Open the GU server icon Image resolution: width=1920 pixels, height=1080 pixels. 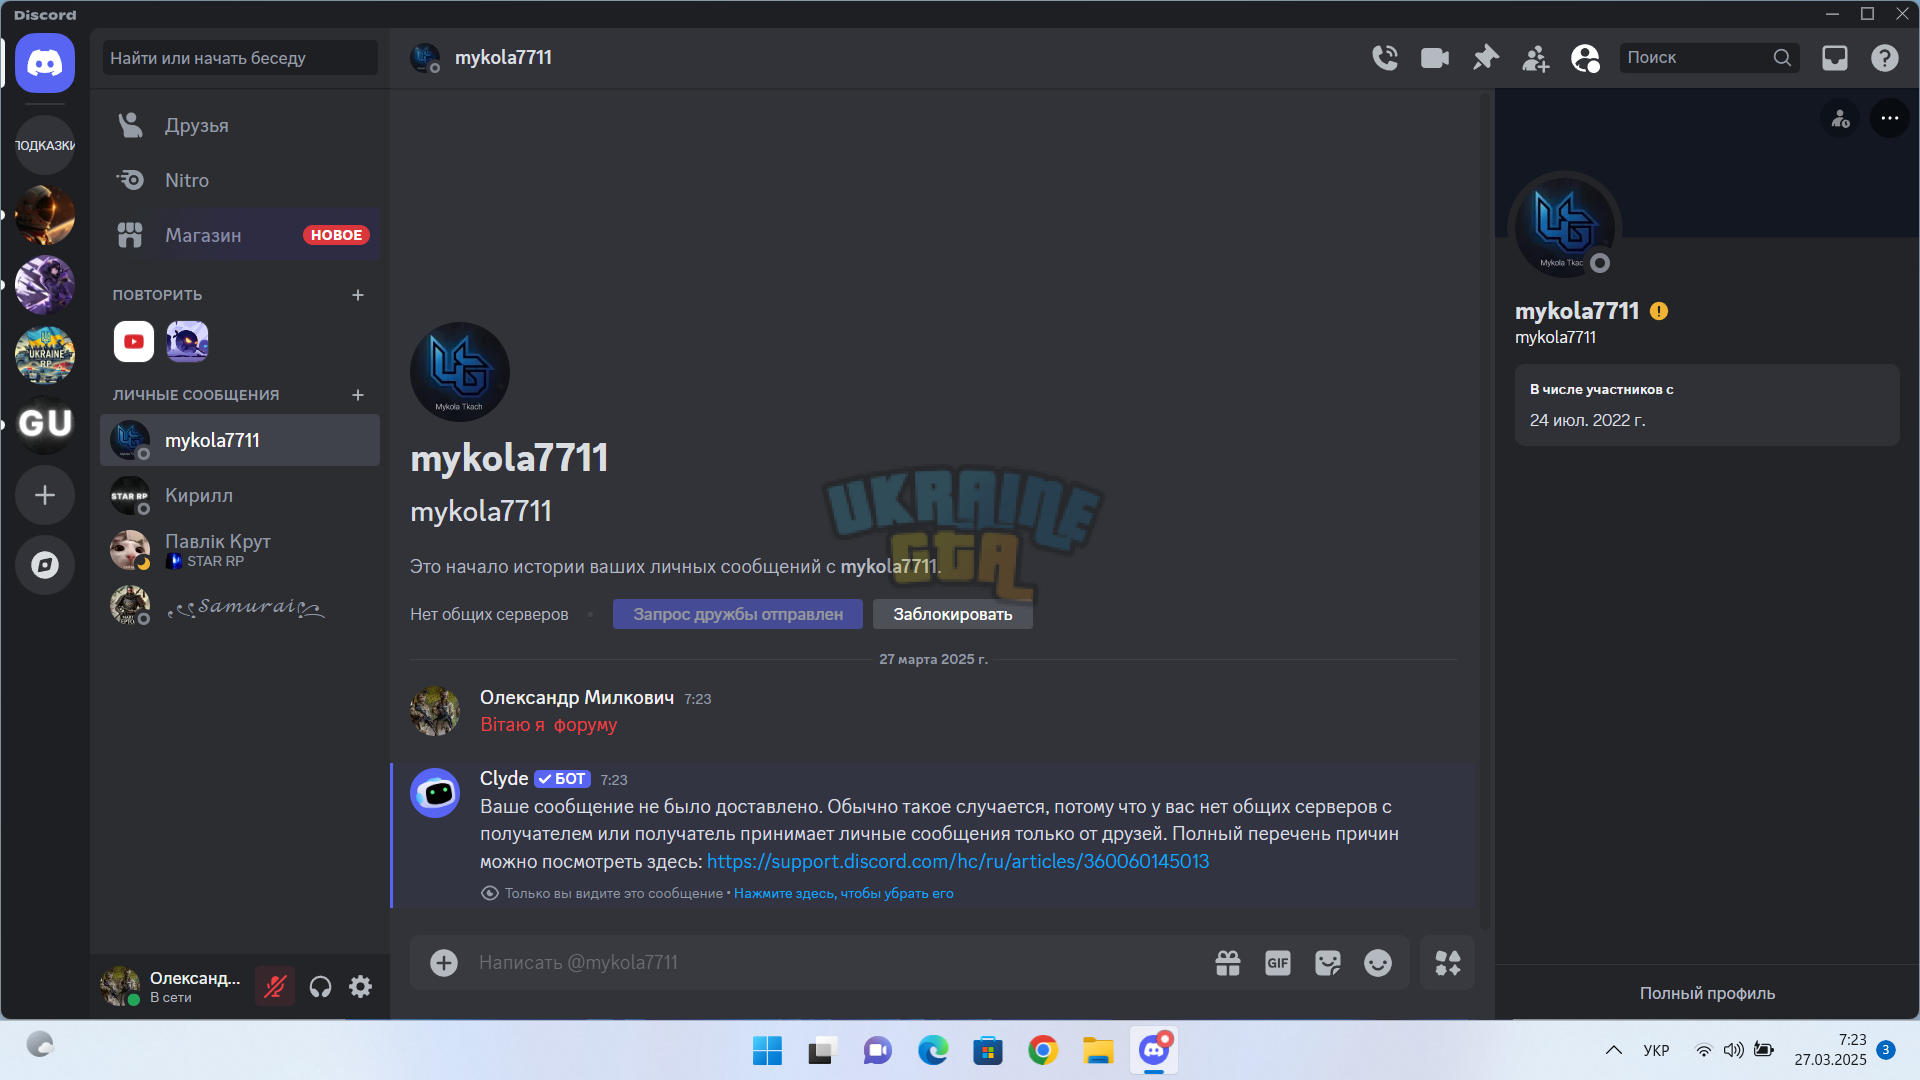pos(45,424)
